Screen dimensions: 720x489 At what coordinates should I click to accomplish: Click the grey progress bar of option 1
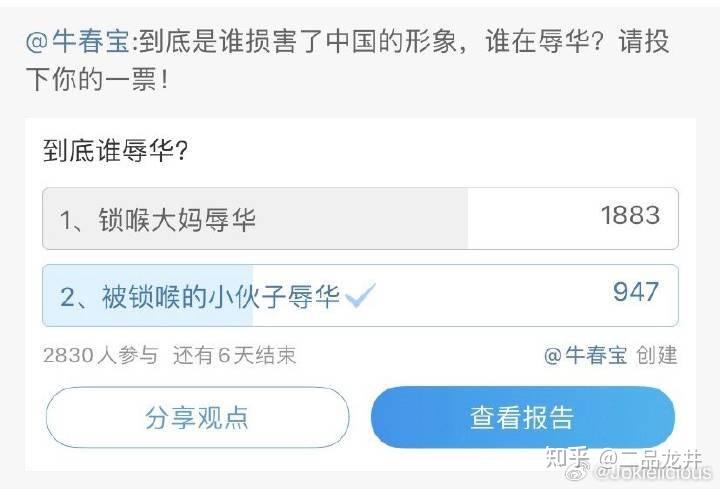[x=255, y=219]
